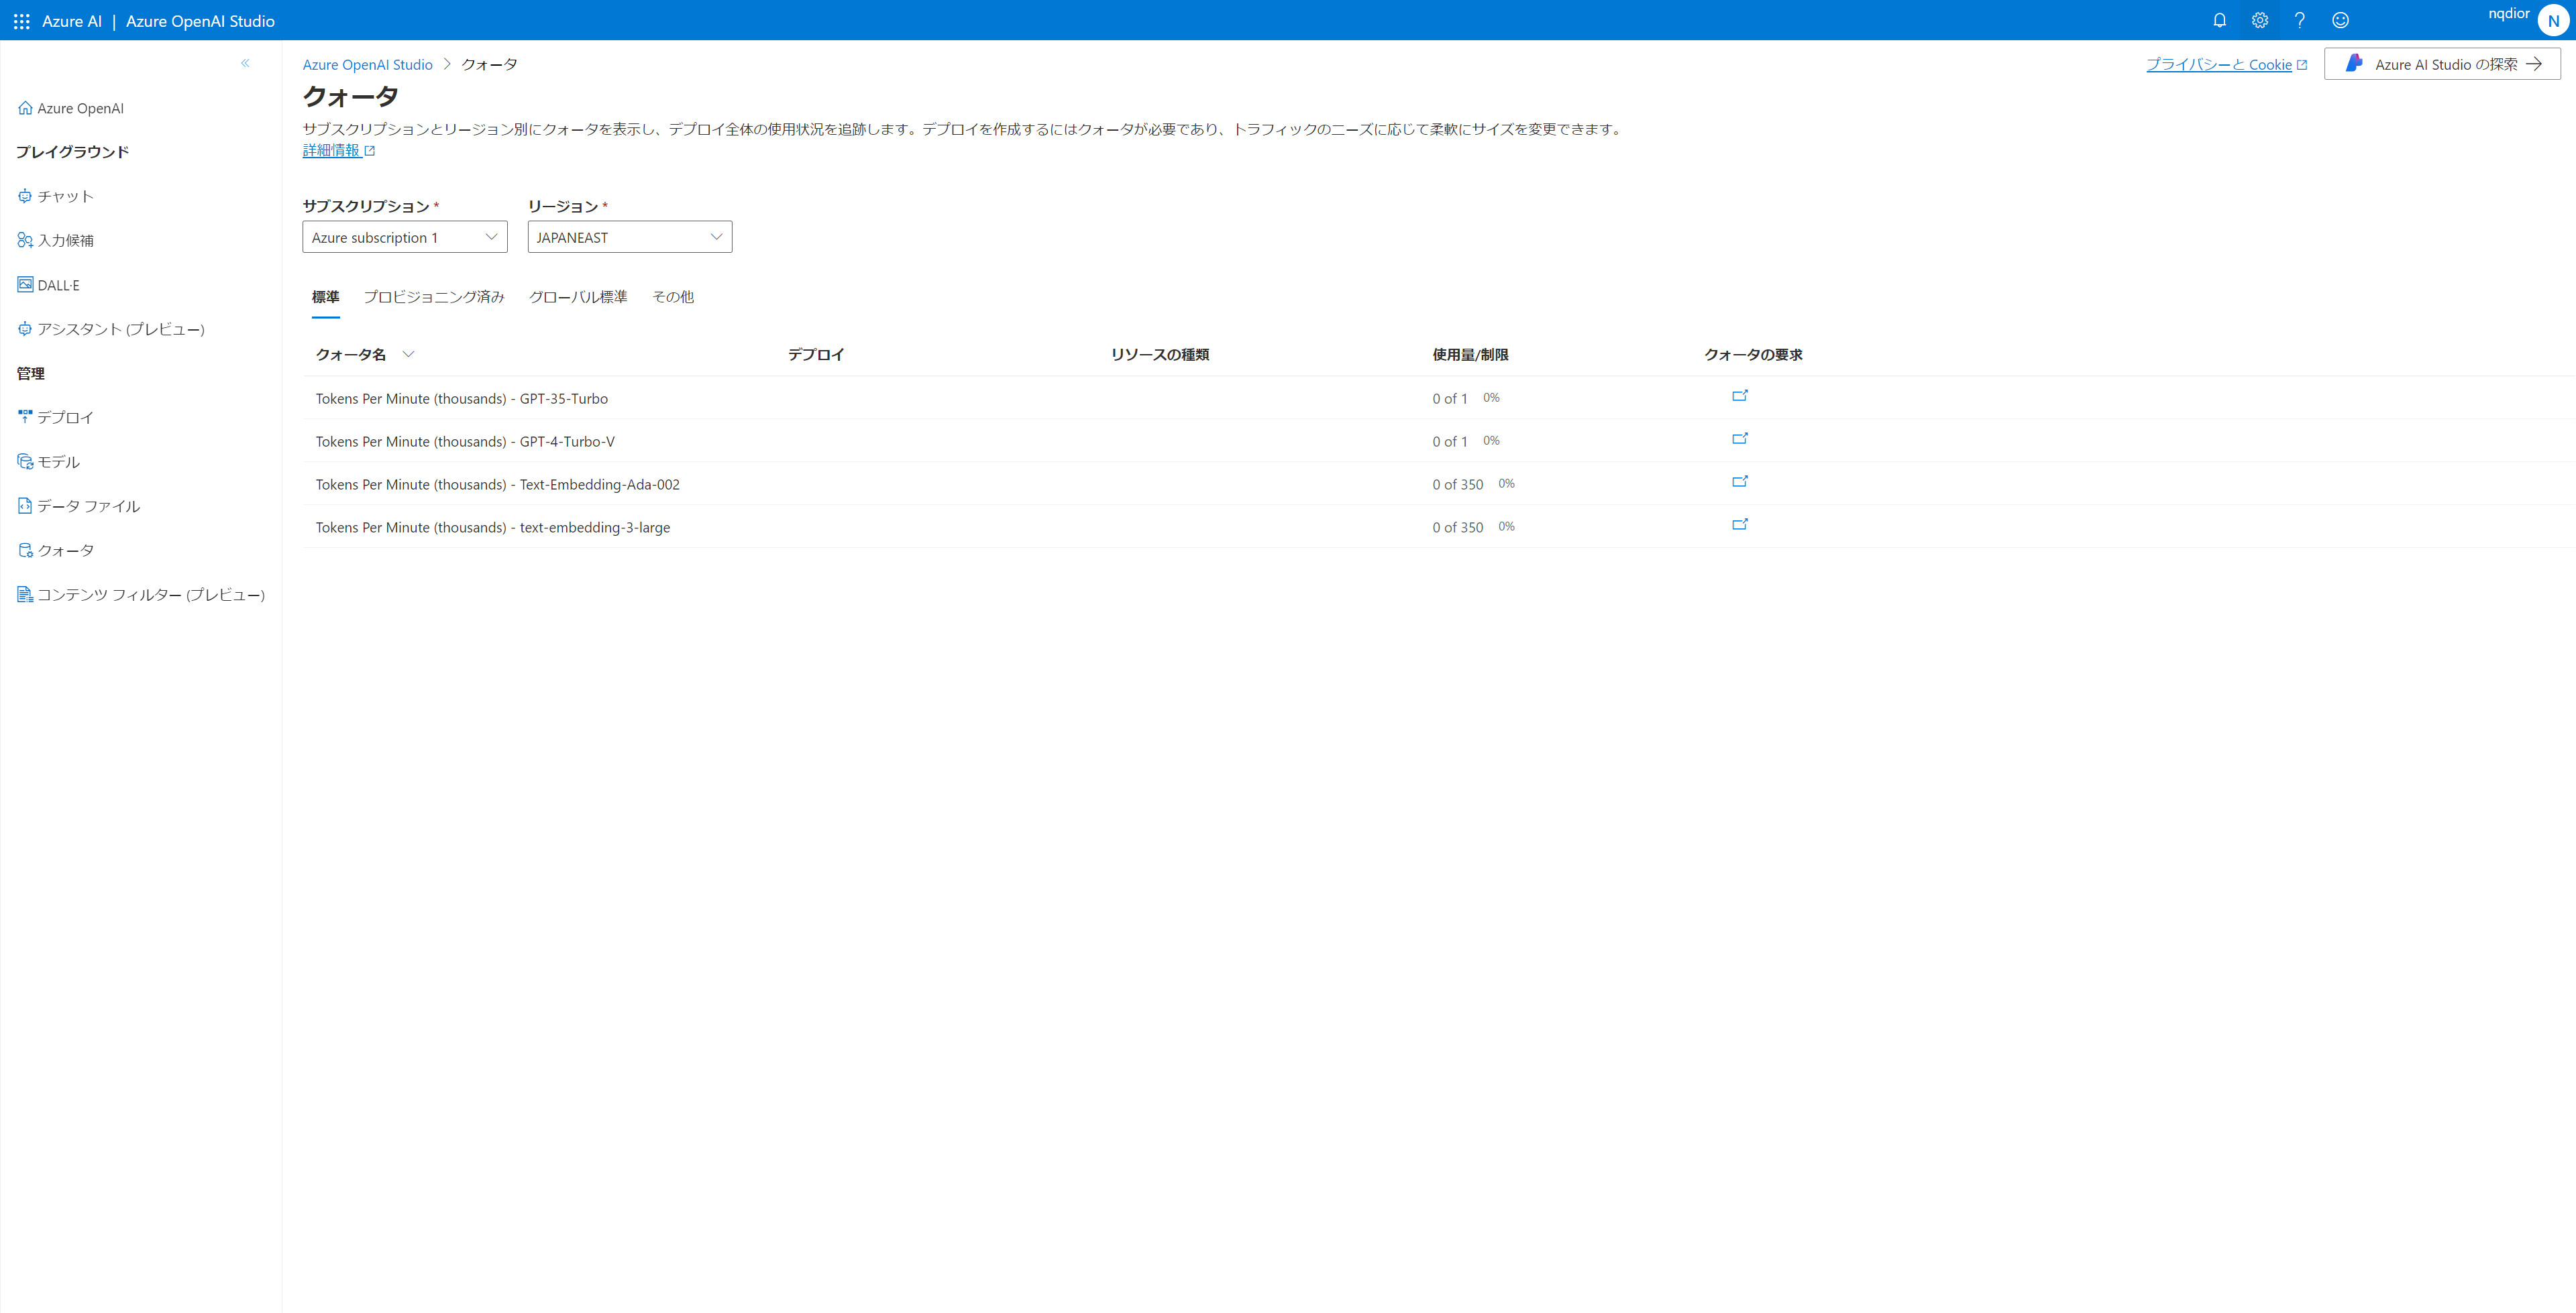
Task: Collapse the left navigation sidebar
Action: pyautogui.click(x=245, y=63)
